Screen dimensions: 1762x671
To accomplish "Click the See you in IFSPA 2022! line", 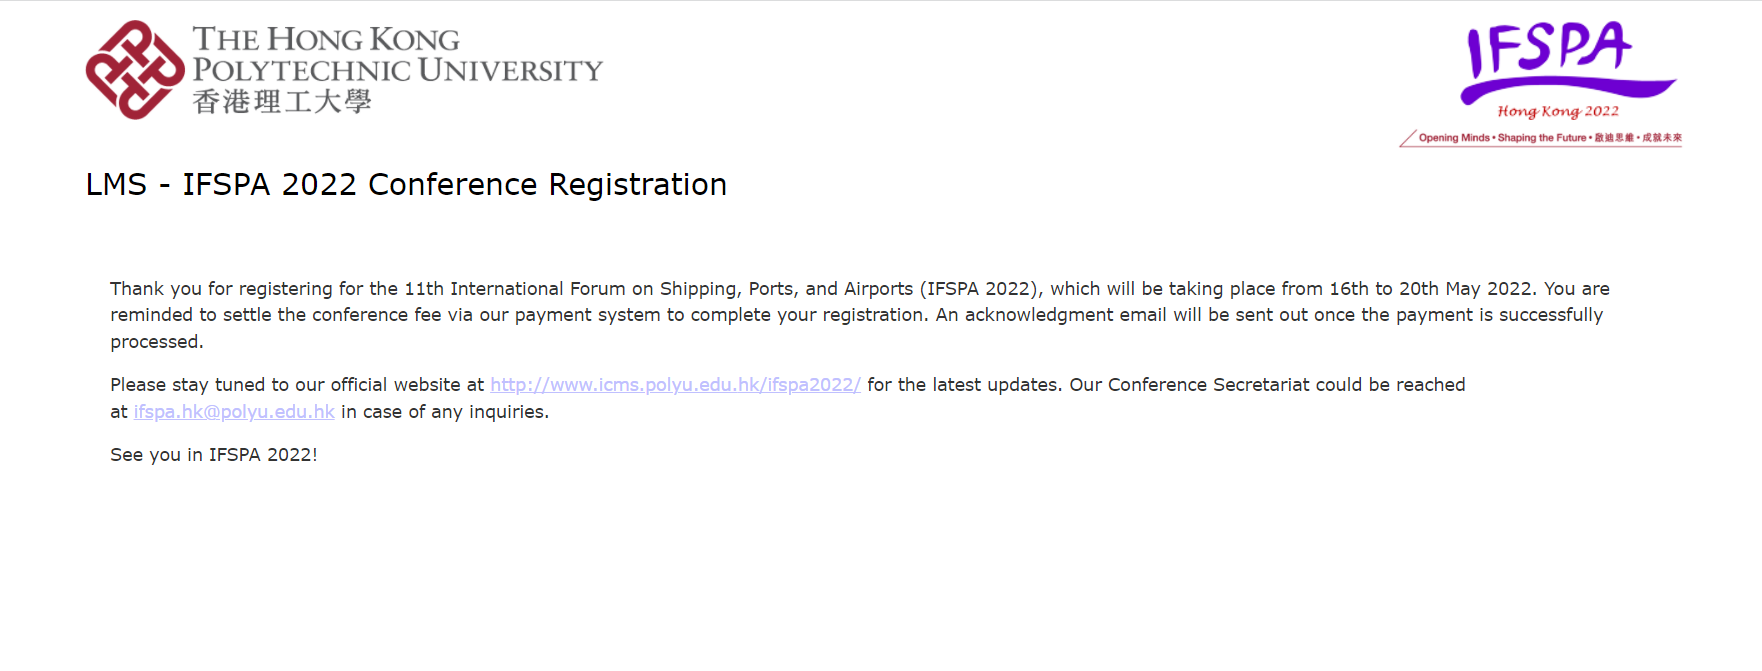I will (x=214, y=455).
